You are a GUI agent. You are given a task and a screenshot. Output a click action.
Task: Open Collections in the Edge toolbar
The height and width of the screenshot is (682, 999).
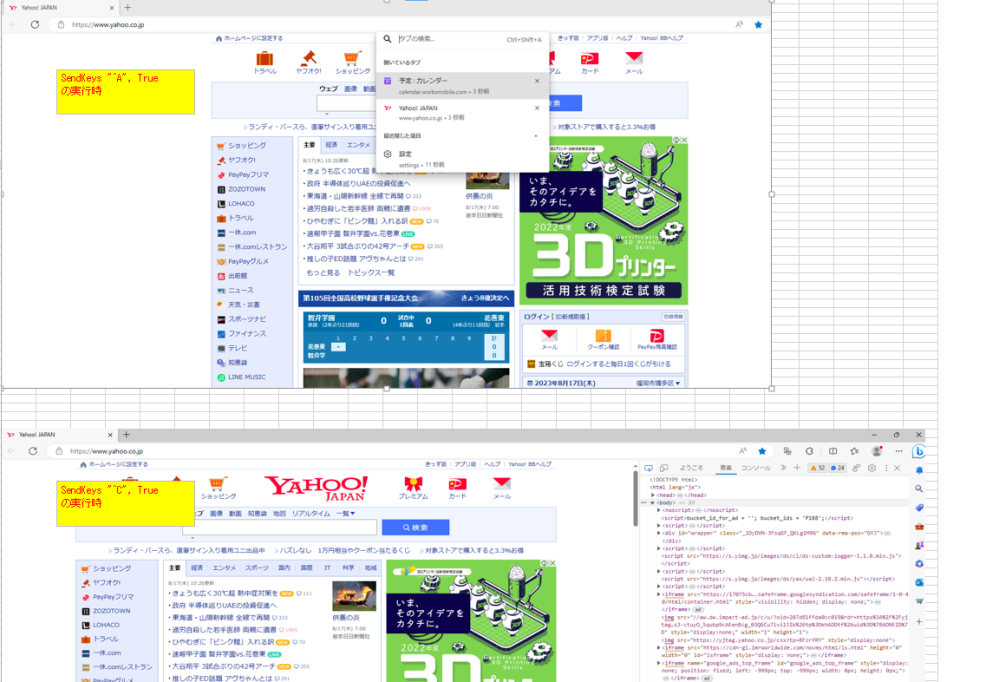[x=855, y=450]
